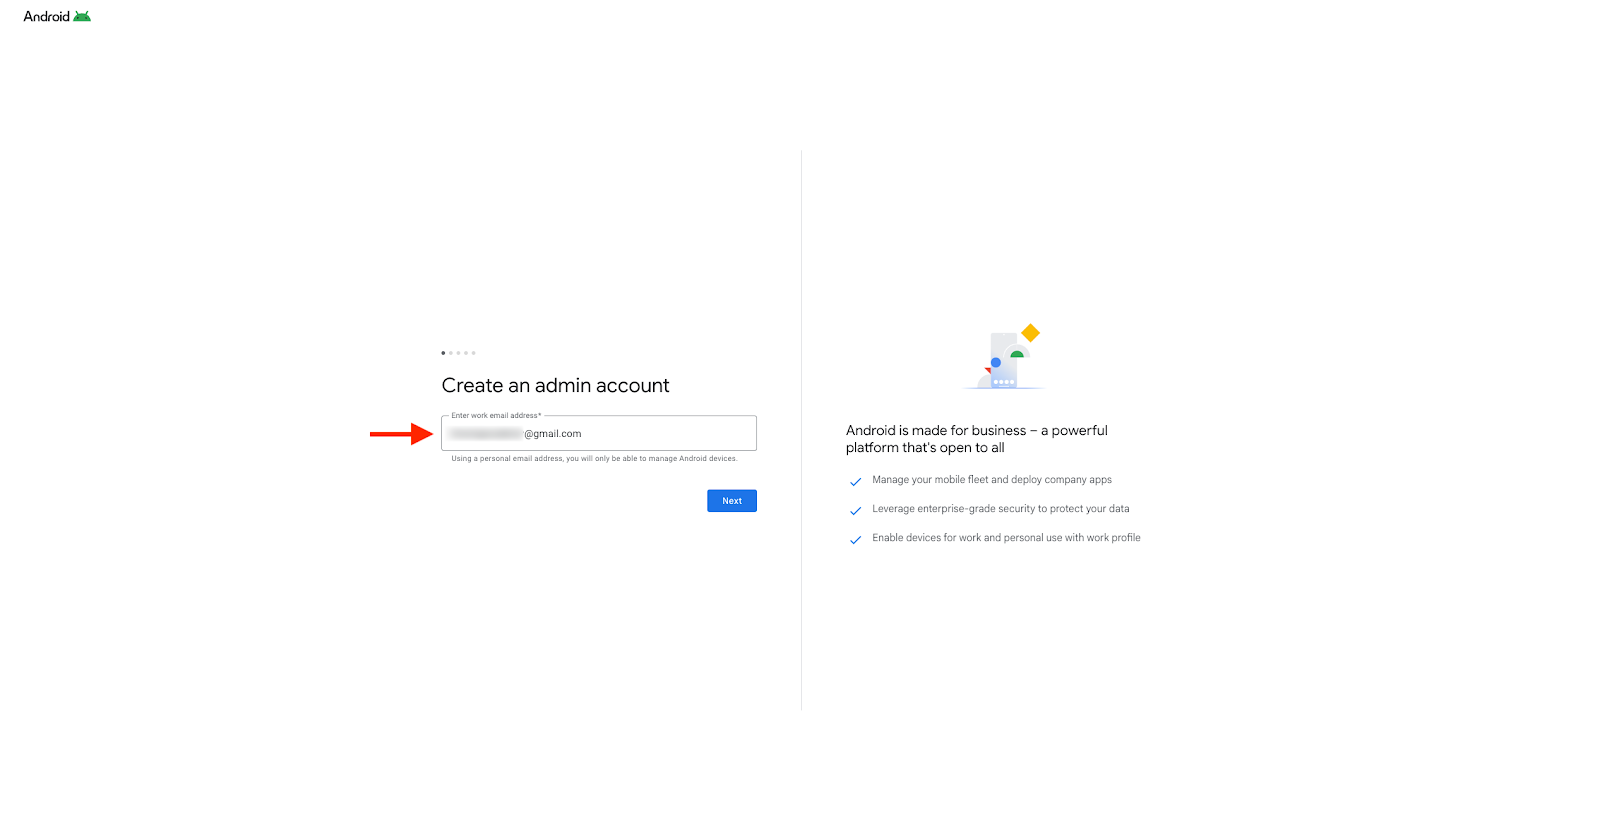Click the Enter work email address label

(496, 415)
